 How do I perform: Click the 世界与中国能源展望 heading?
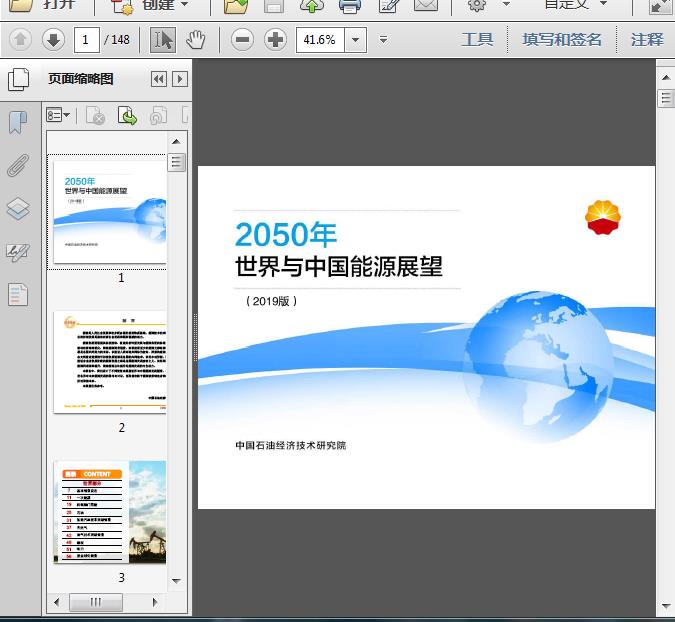[x=339, y=266]
